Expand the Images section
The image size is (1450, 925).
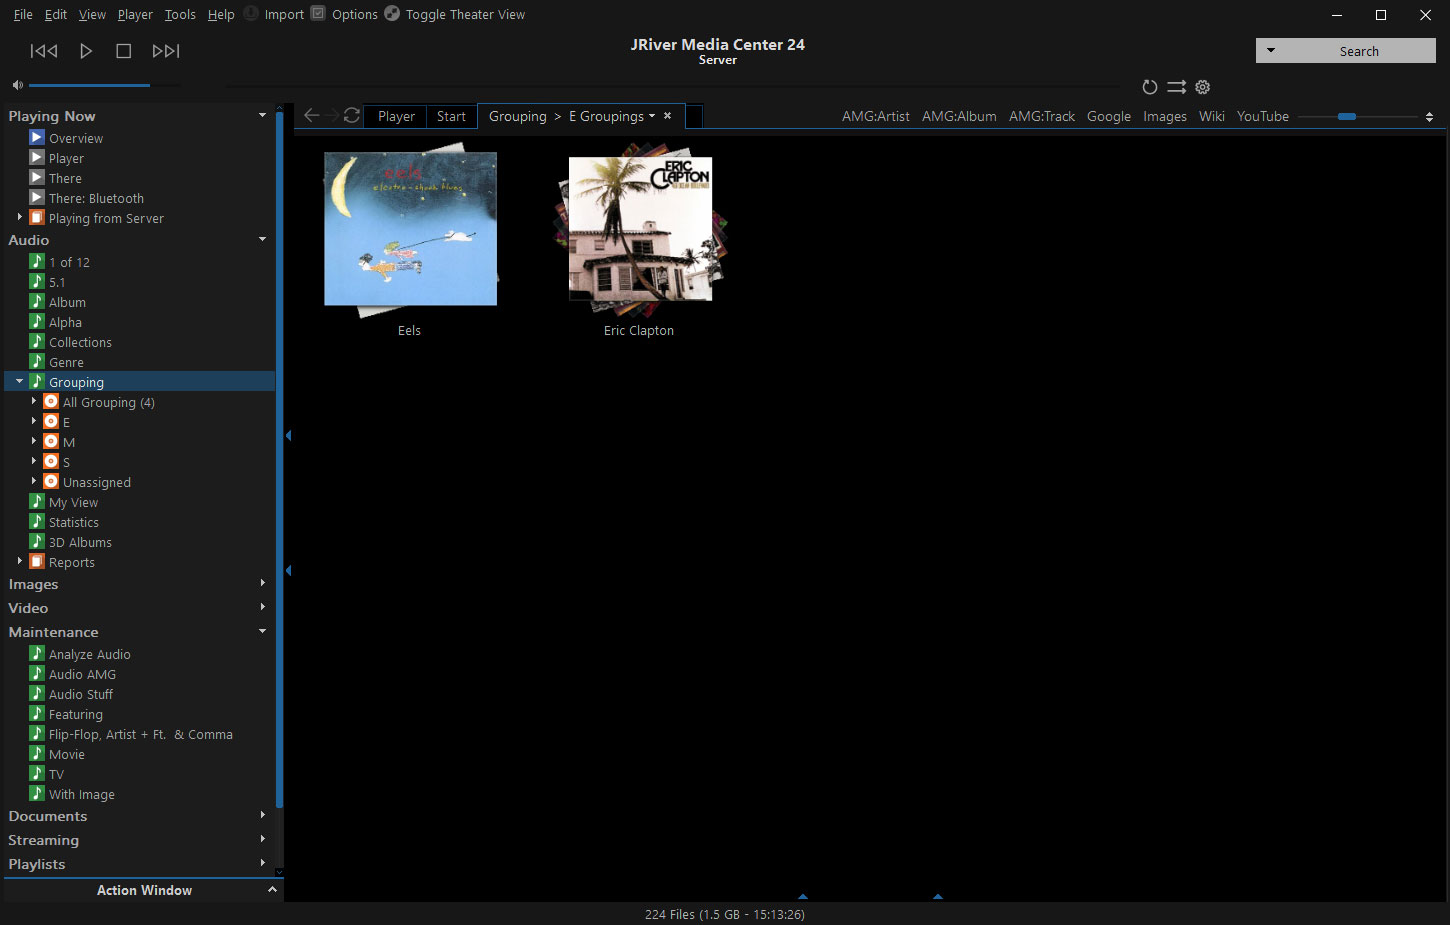[263, 583]
